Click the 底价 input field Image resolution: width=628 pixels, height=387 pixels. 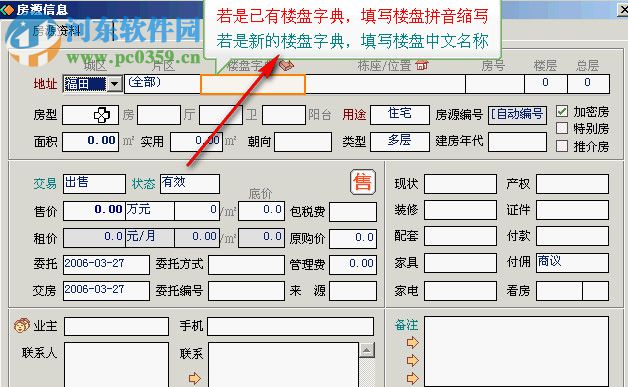click(262, 211)
